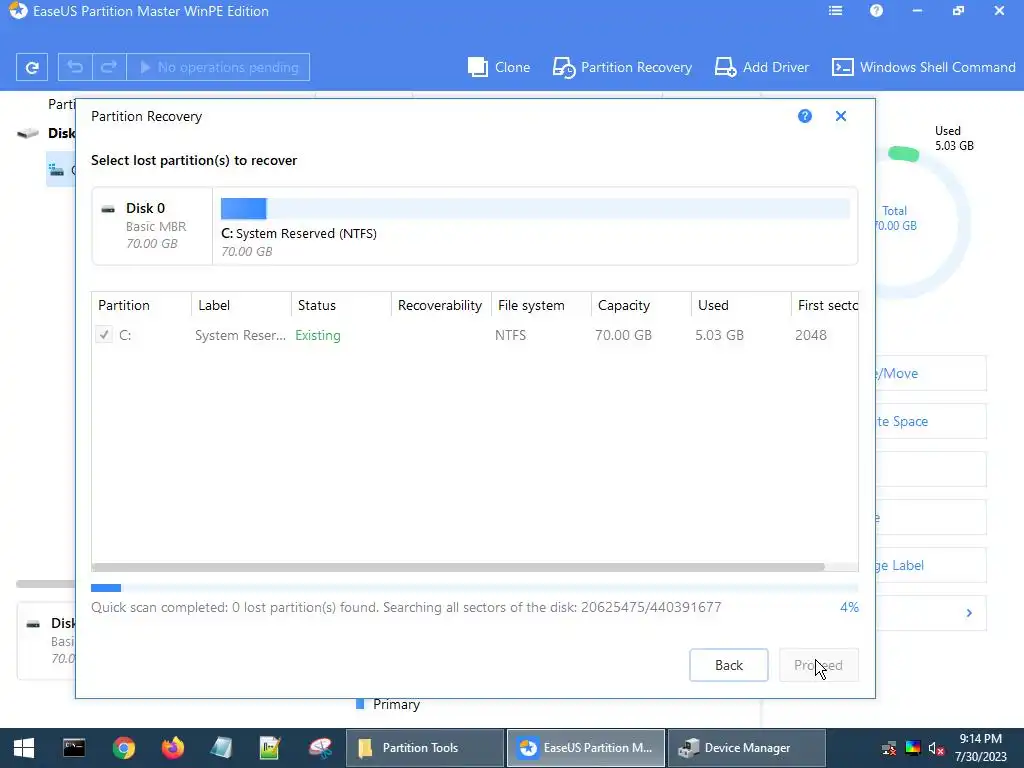The width and height of the screenshot is (1024, 768).
Task: Click the Disk 0 drive icon in dialog
Action: 108,209
